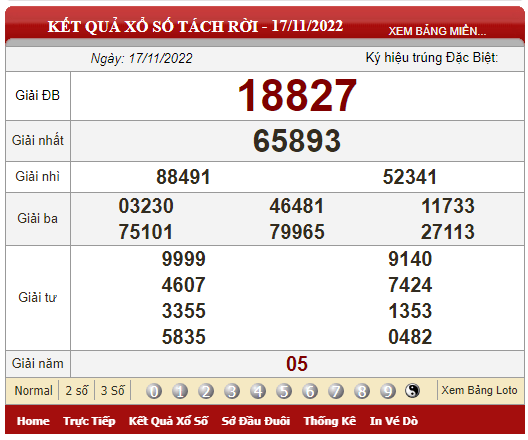This screenshot has width=528, height=440.
Task: Click the number 9 ball icon
Action: coord(388,391)
